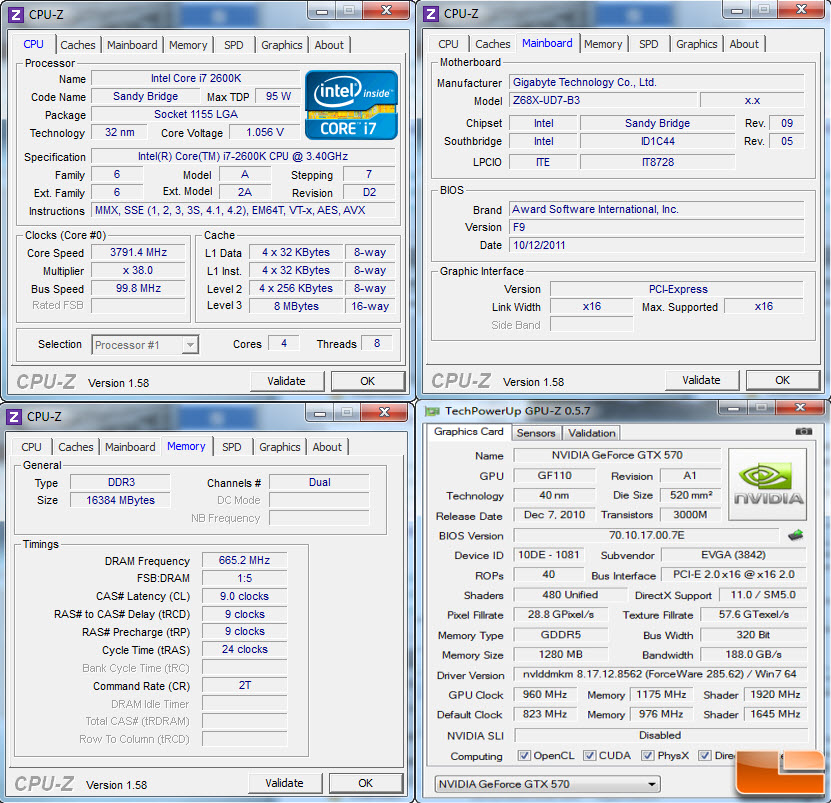Switch to the SPD tab in the CPU-Z motherboard window
Image resolution: width=831 pixels, height=803 pixels.
pos(649,44)
